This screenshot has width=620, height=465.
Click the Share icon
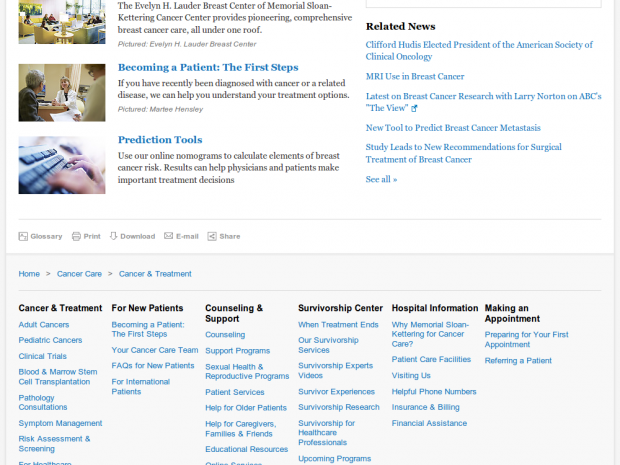(x=212, y=236)
